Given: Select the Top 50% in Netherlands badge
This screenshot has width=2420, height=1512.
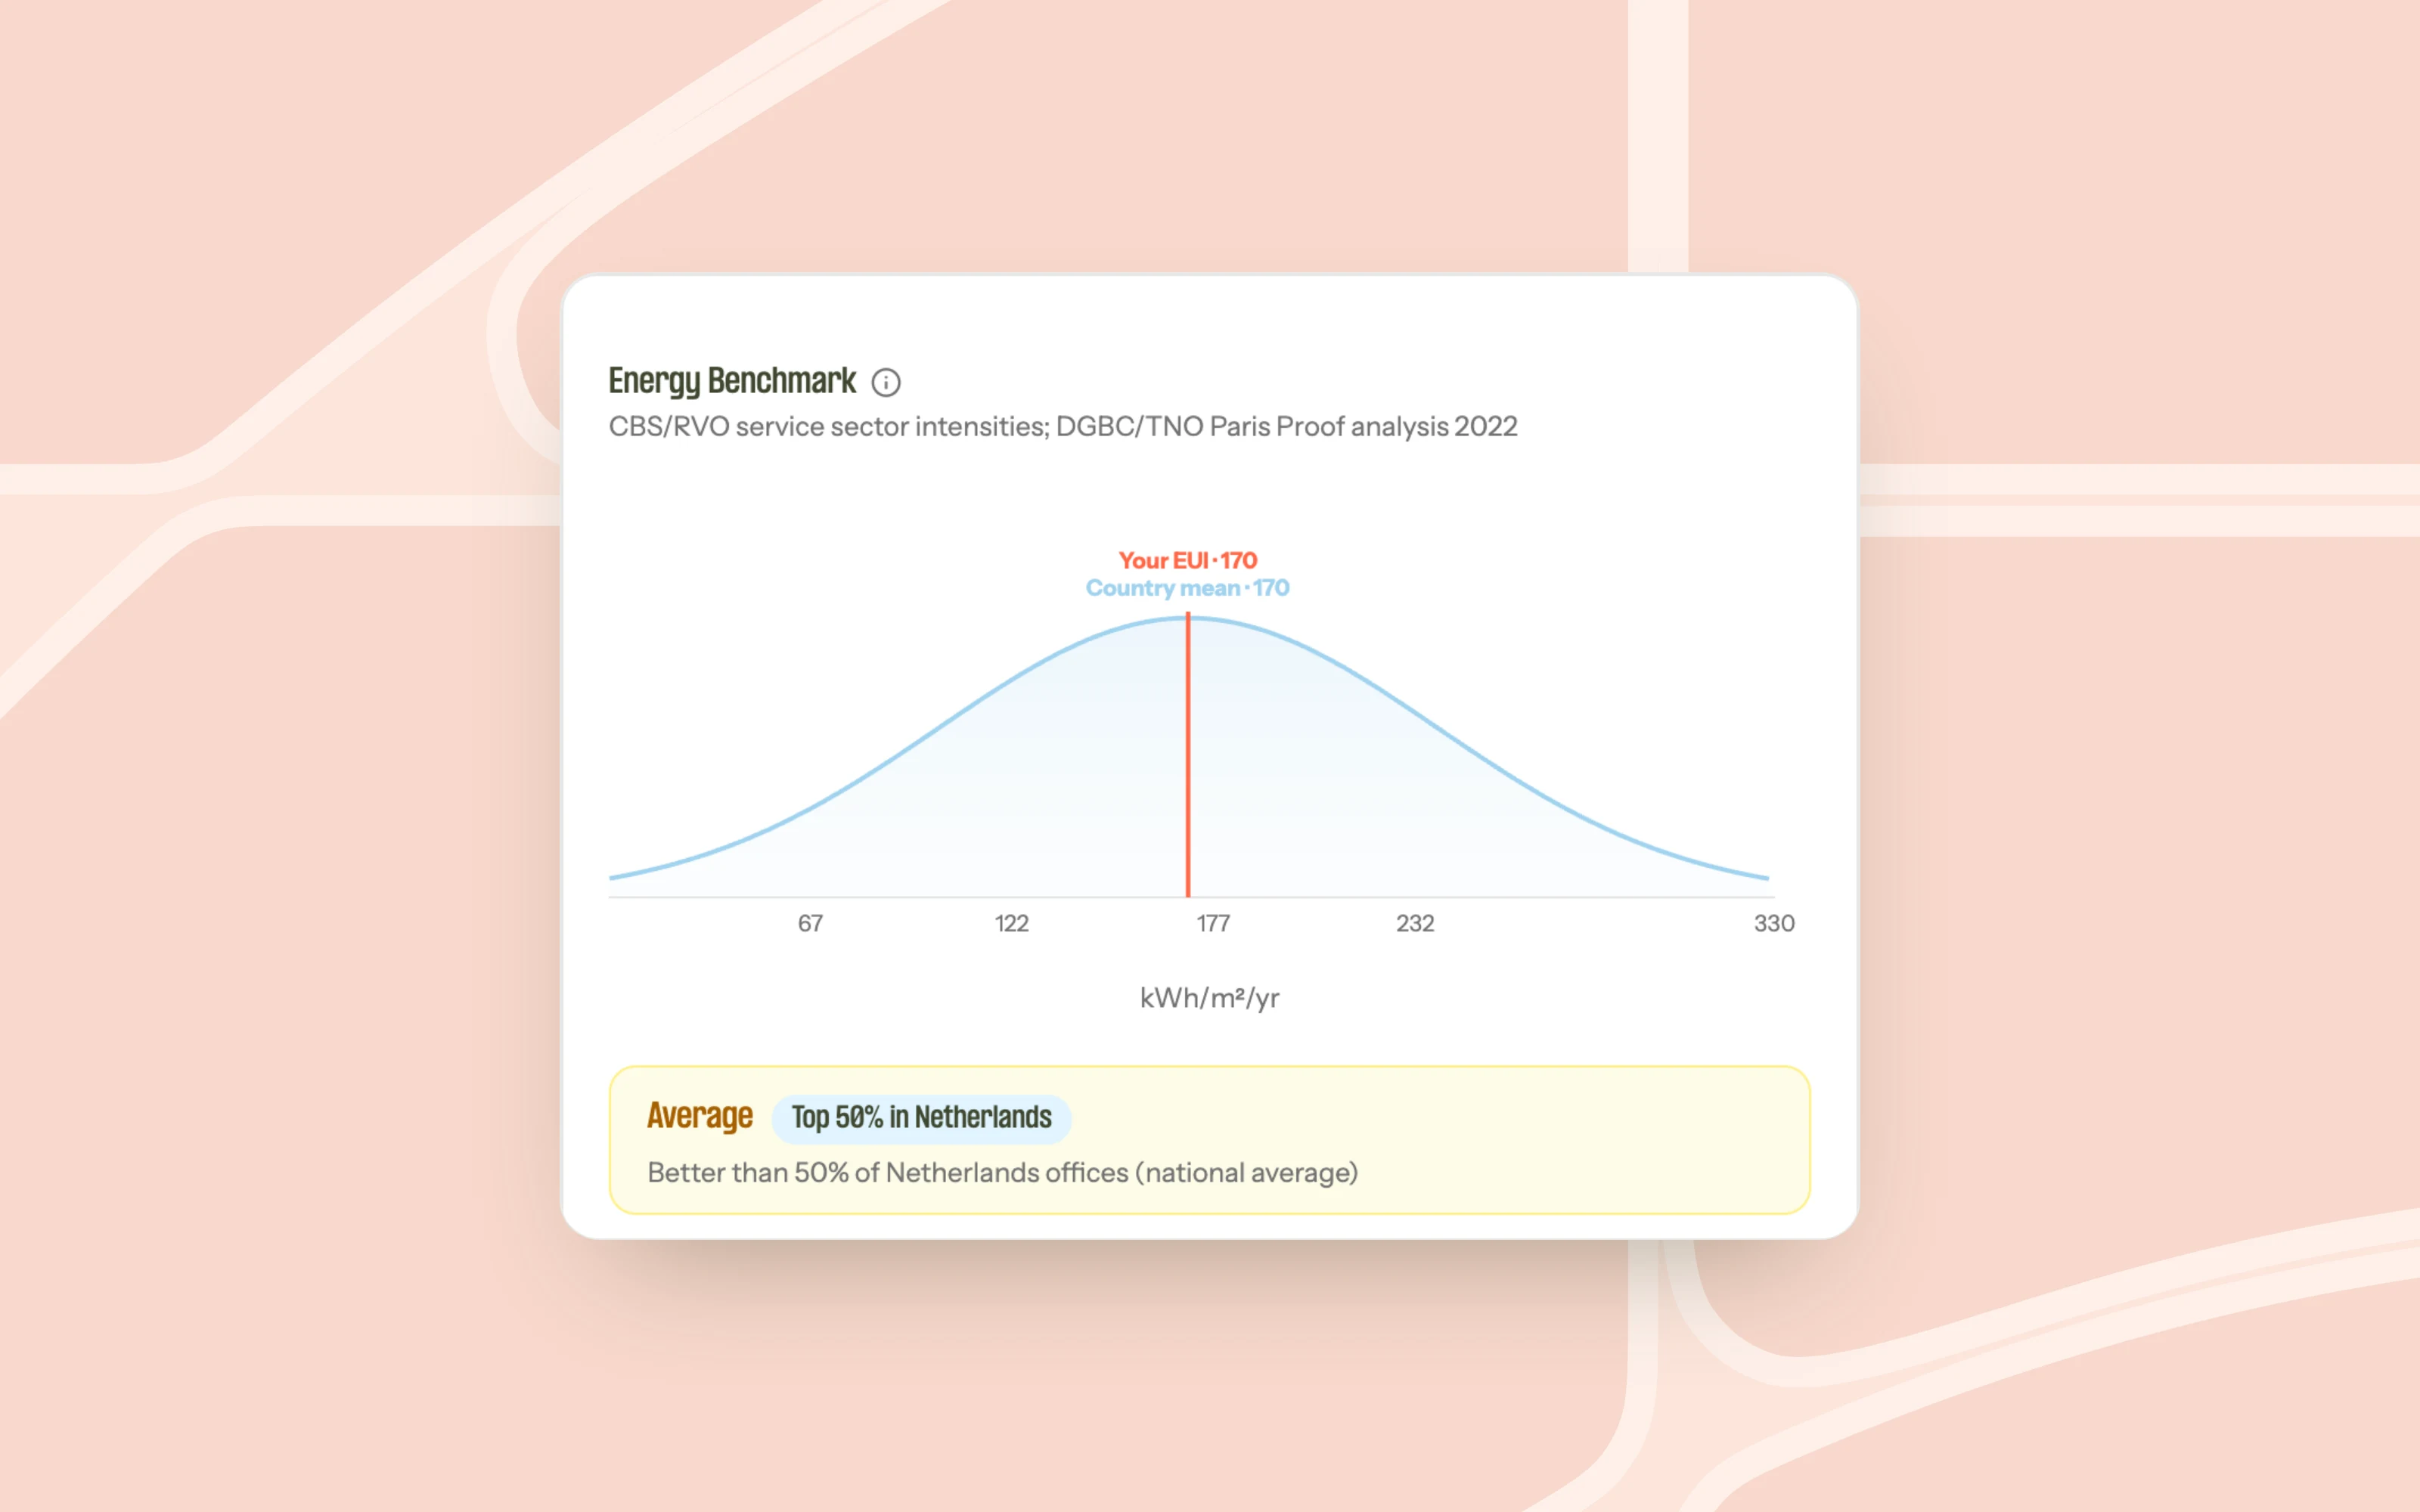Looking at the screenshot, I should [921, 1117].
